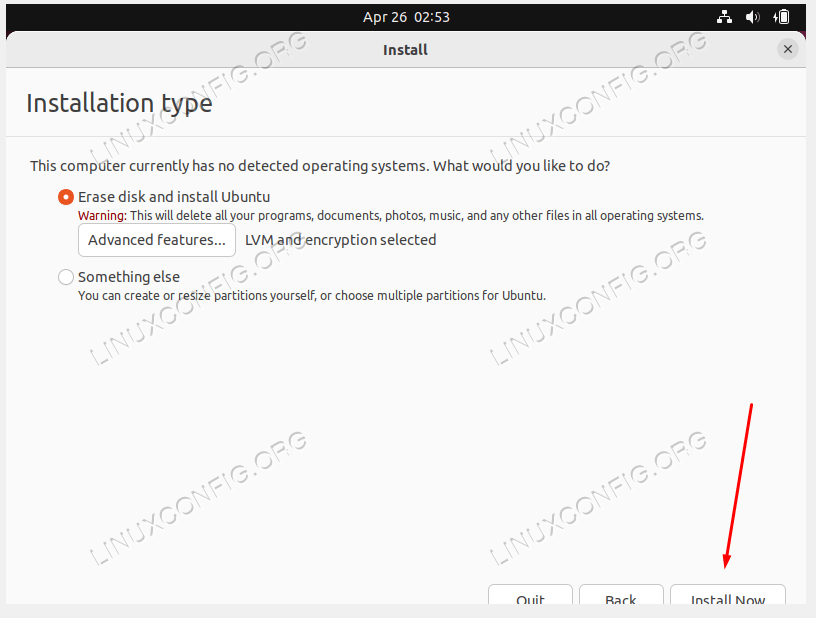This screenshot has height=618, width=816.
Task: Click the LVM and encryption selected text
Action: (340, 240)
